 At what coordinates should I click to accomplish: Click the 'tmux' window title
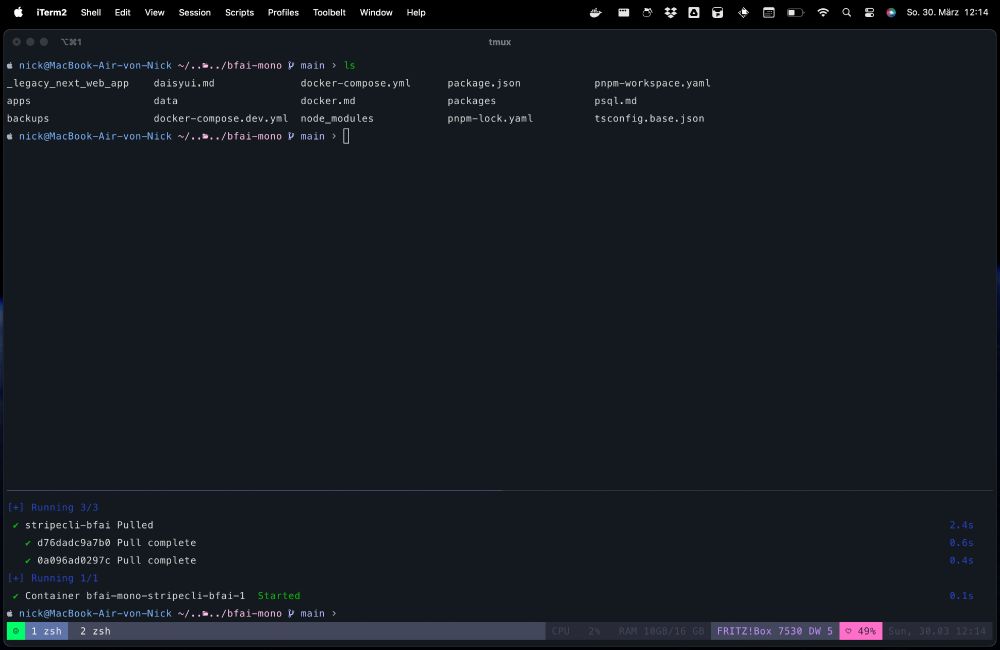click(x=499, y=42)
